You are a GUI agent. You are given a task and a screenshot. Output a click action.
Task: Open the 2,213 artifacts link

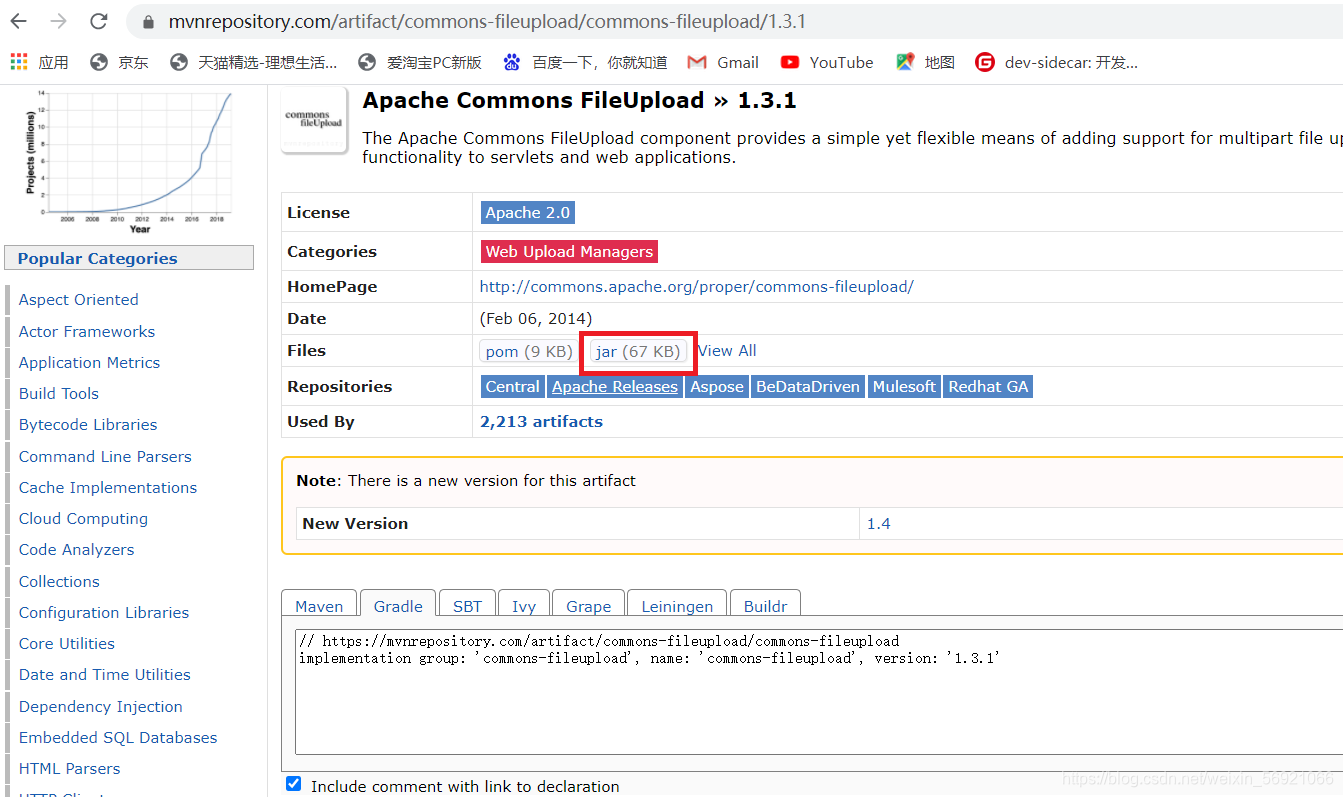541,421
